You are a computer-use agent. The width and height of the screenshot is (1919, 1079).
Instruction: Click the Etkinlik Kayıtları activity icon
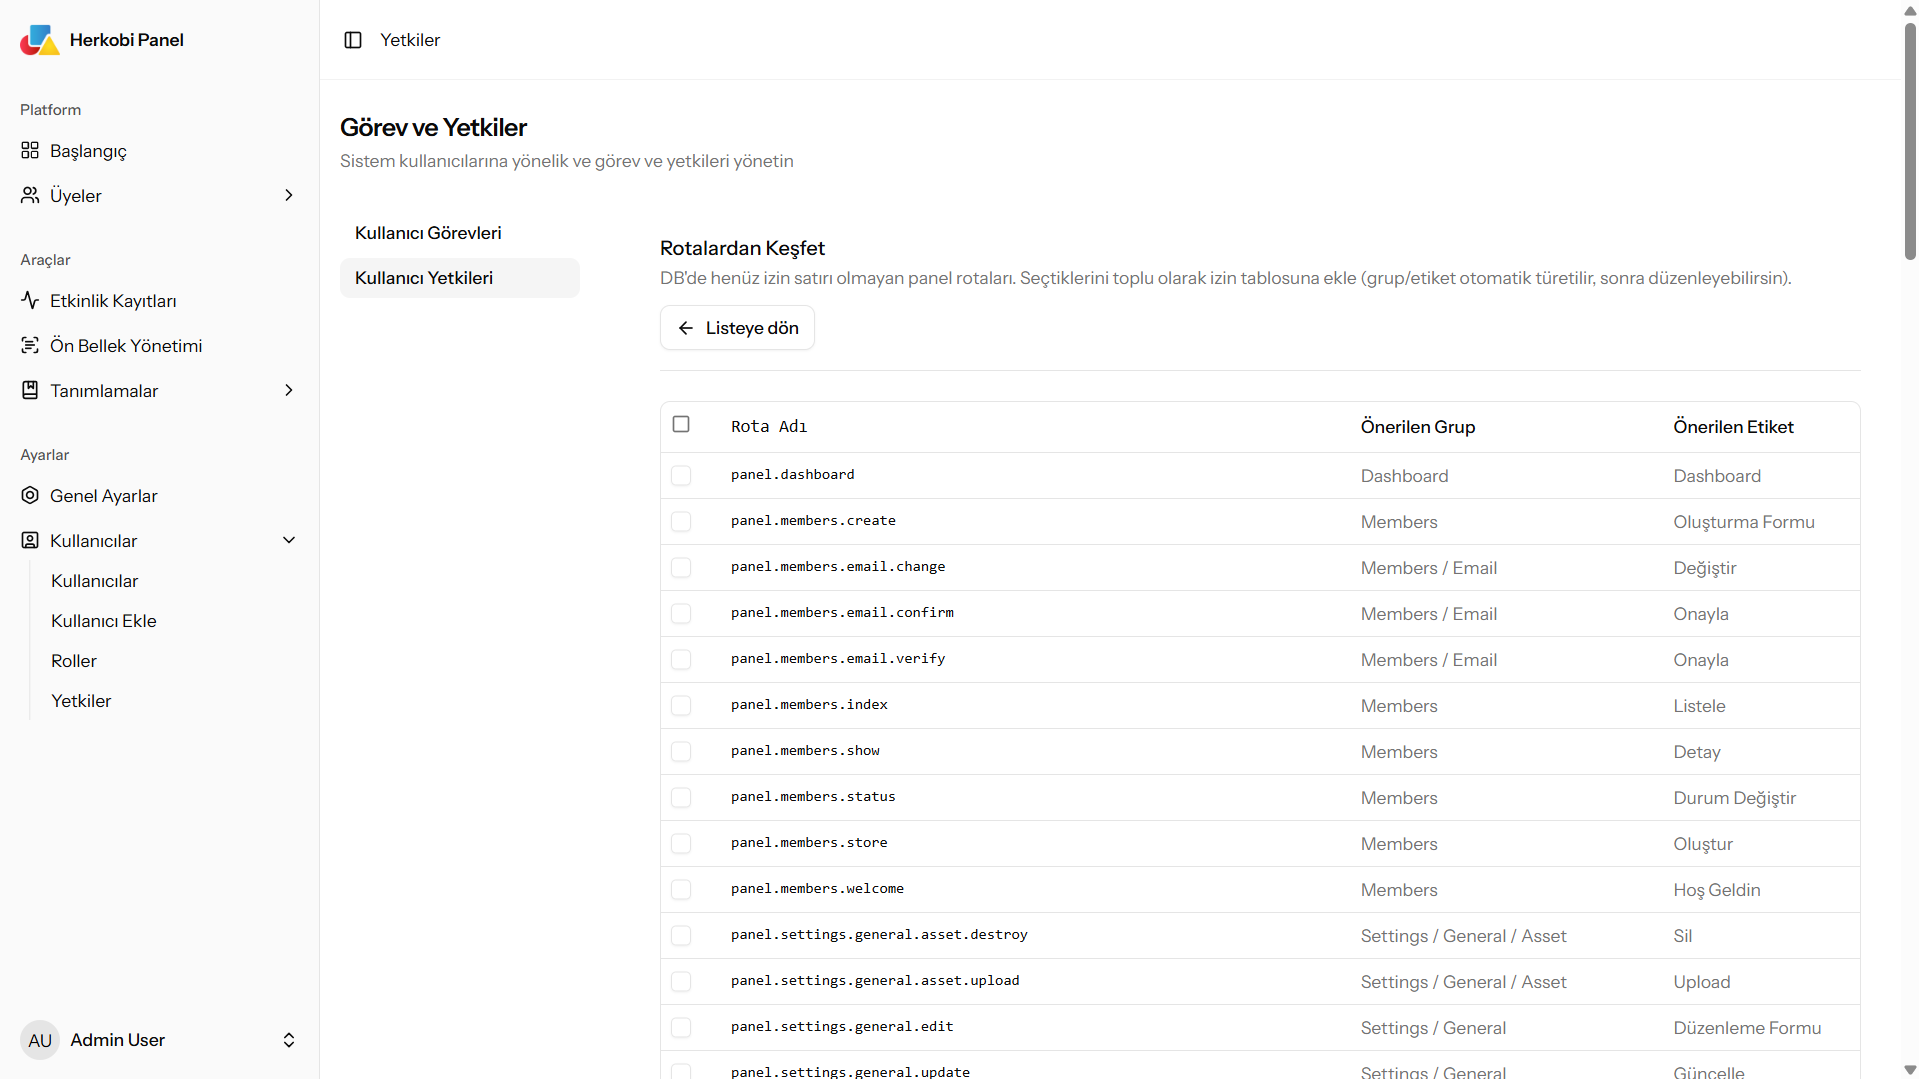click(x=30, y=300)
